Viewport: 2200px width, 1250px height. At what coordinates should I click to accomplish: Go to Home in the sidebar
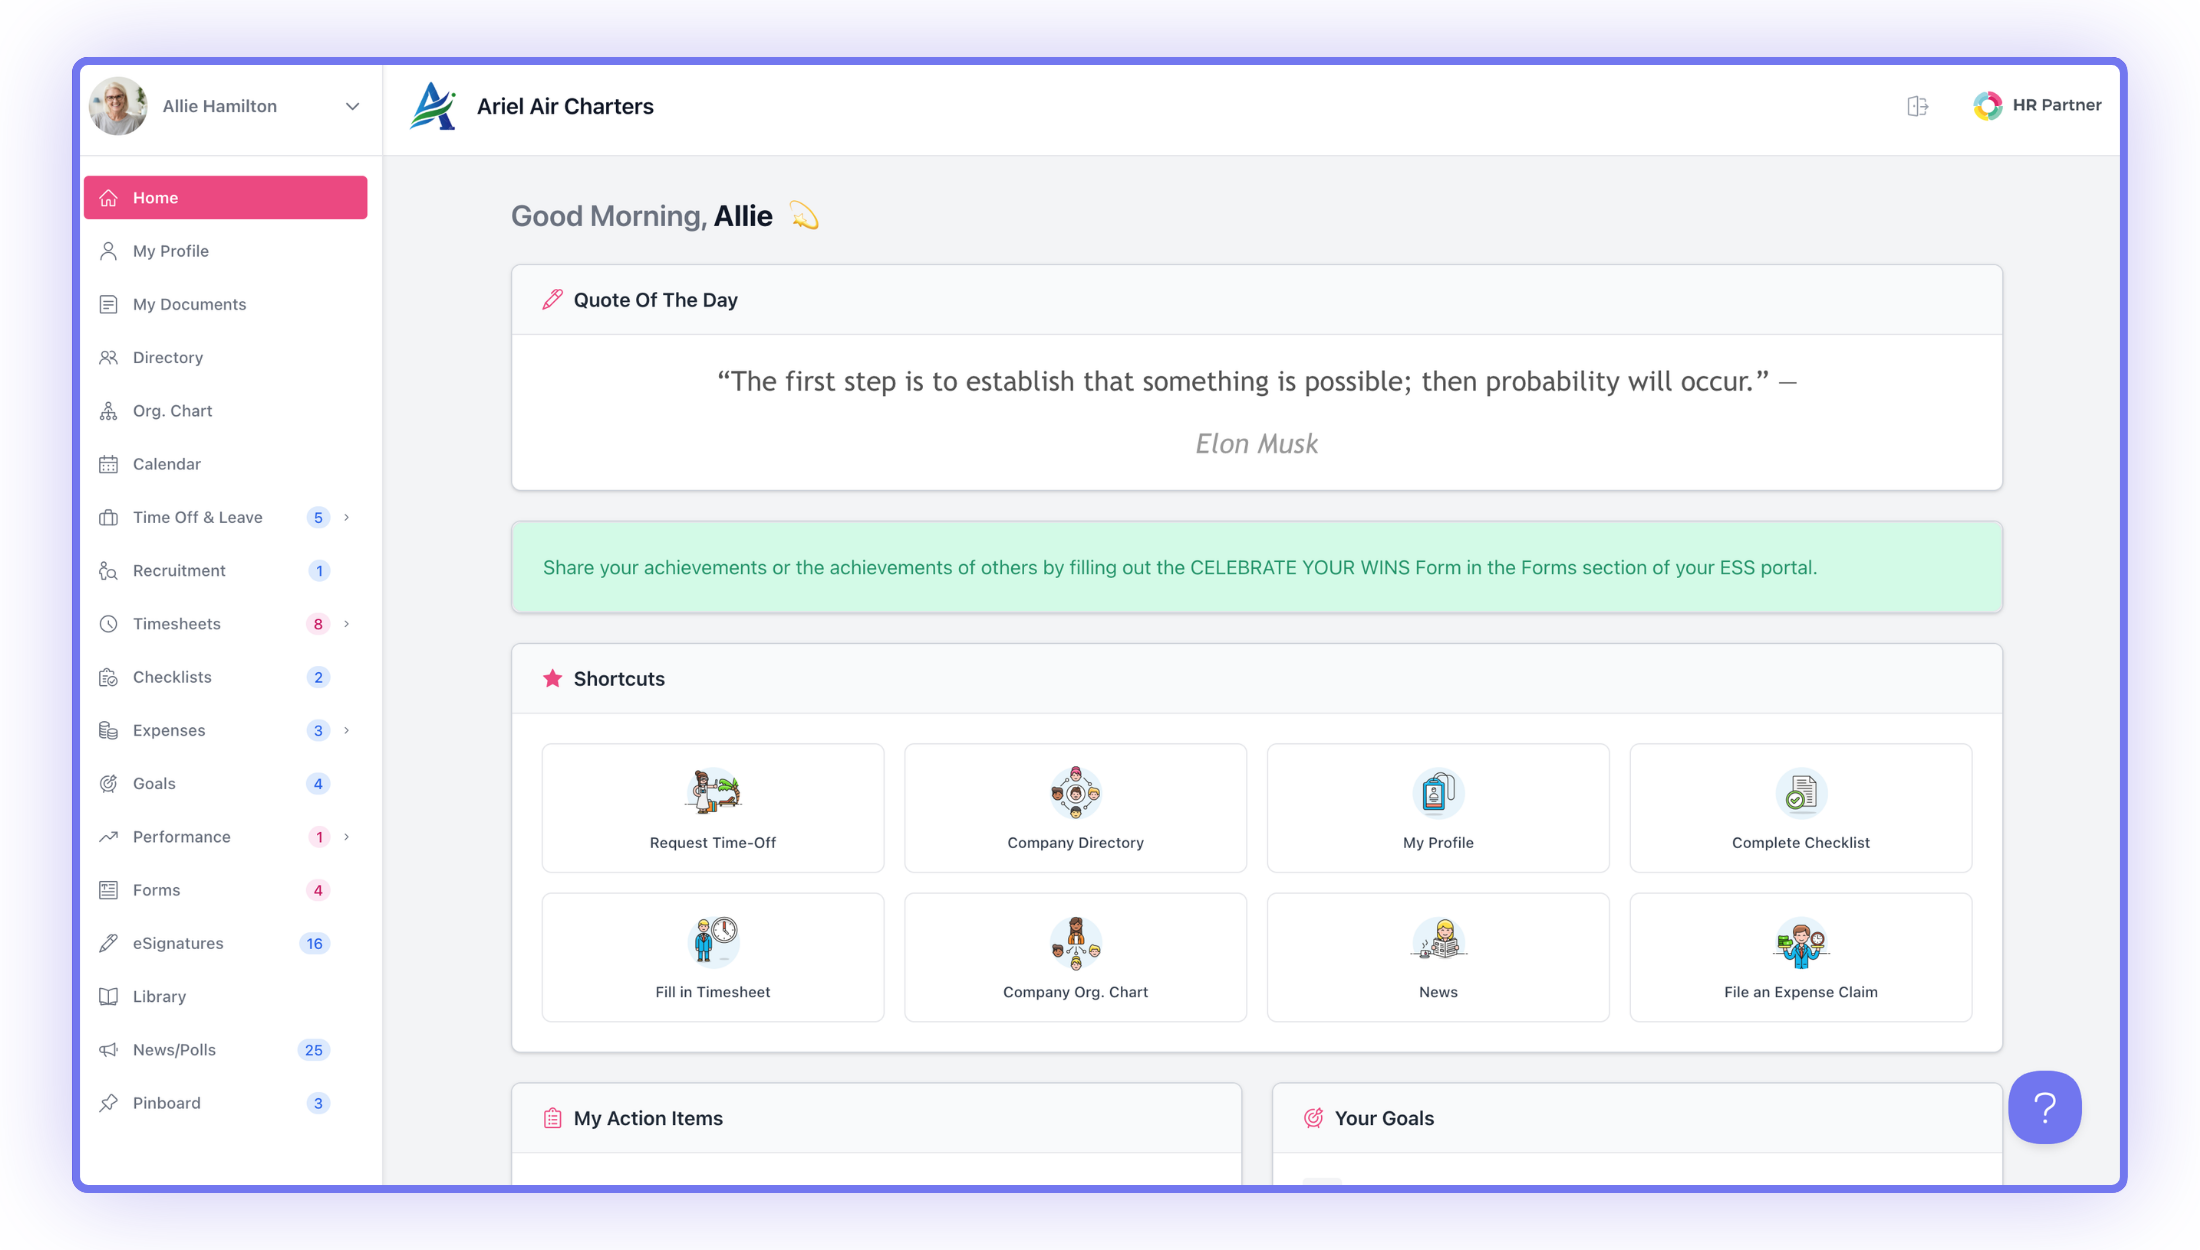click(225, 198)
